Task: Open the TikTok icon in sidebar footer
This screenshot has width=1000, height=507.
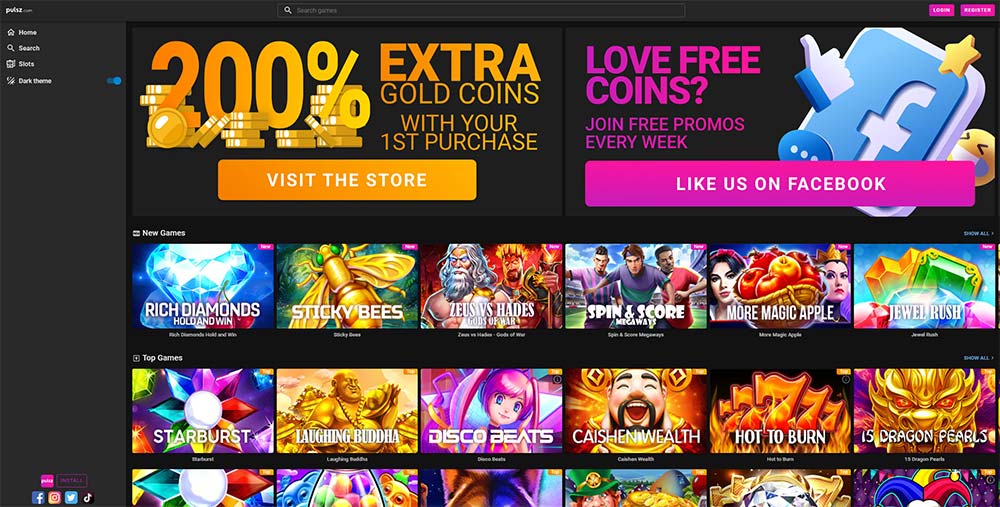Action: [x=88, y=497]
